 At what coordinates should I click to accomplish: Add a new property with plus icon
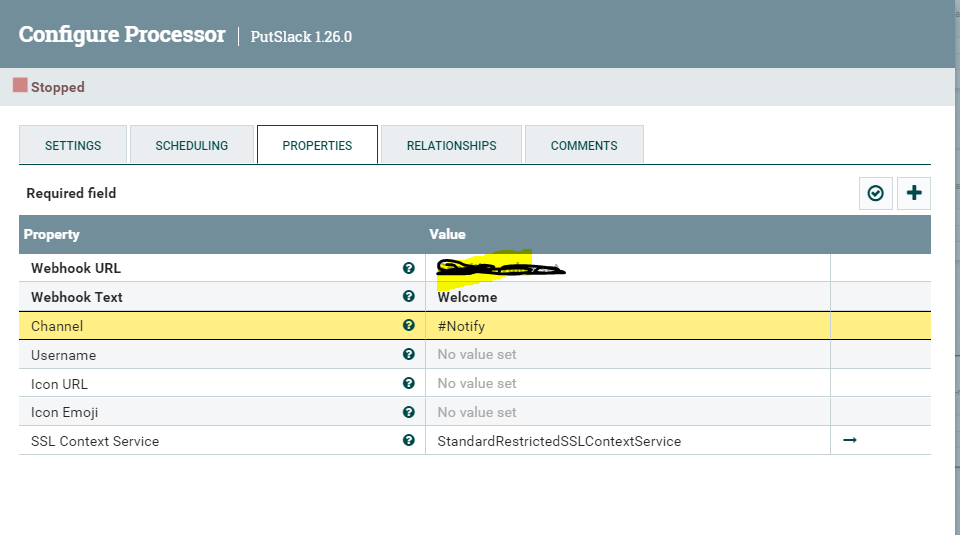pyautogui.click(x=913, y=193)
